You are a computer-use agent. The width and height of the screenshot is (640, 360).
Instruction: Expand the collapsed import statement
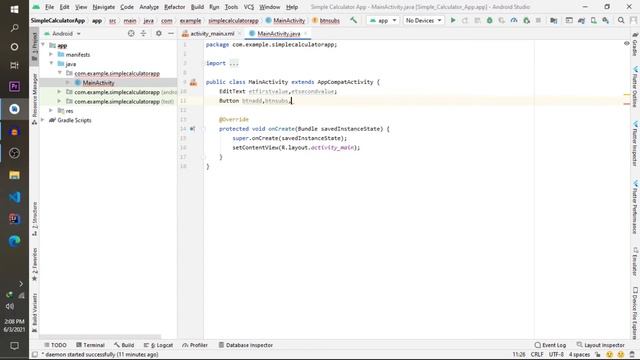233,63
